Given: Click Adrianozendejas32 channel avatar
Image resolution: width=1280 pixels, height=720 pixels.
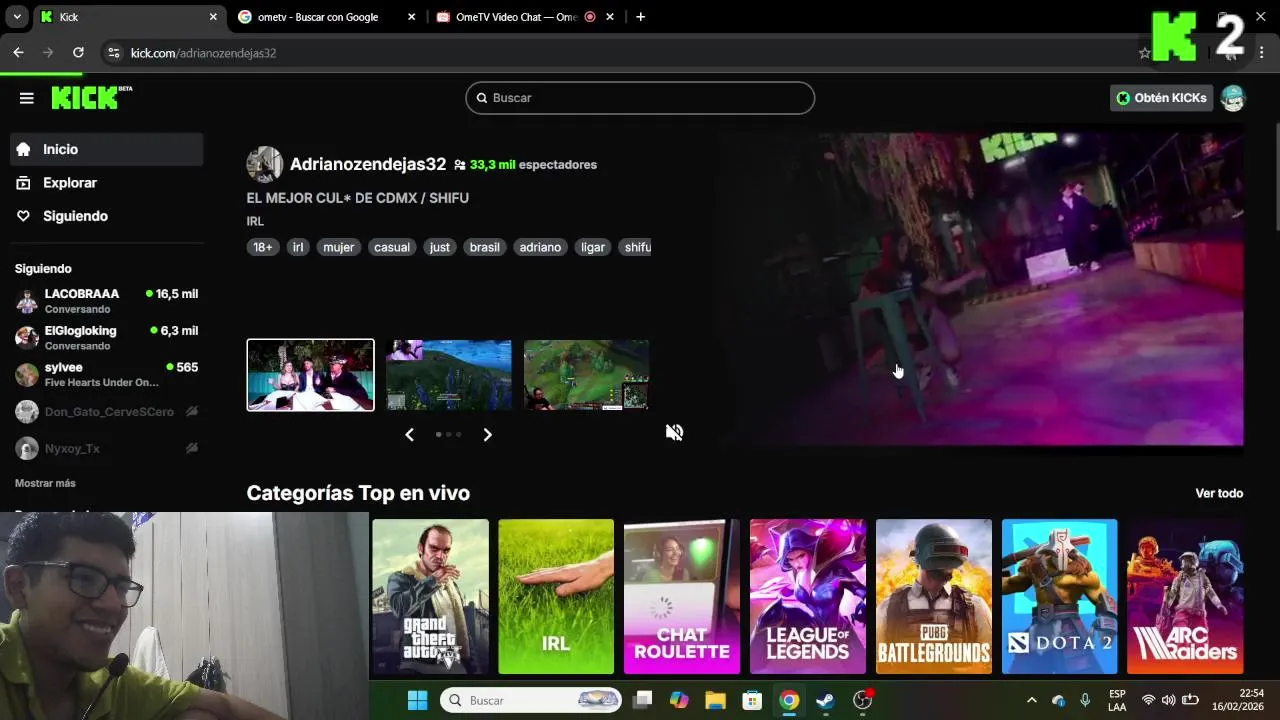Looking at the screenshot, I should [x=265, y=165].
